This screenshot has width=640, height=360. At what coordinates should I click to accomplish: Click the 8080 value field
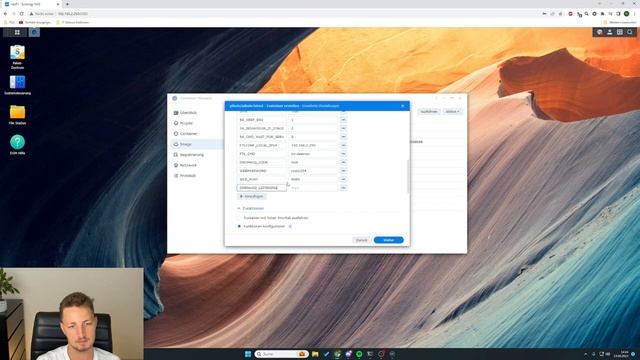[313, 179]
